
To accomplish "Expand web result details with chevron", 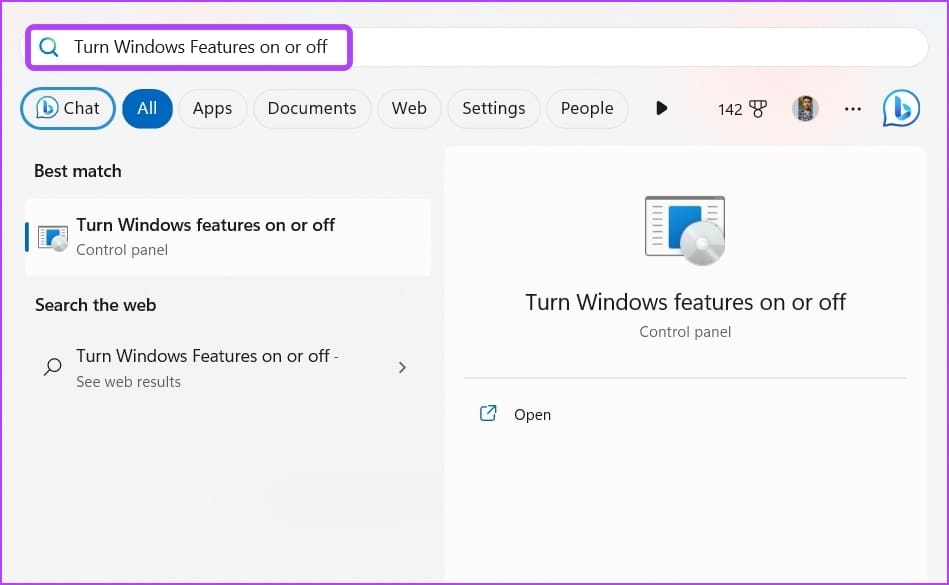I will pyautogui.click(x=402, y=367).
